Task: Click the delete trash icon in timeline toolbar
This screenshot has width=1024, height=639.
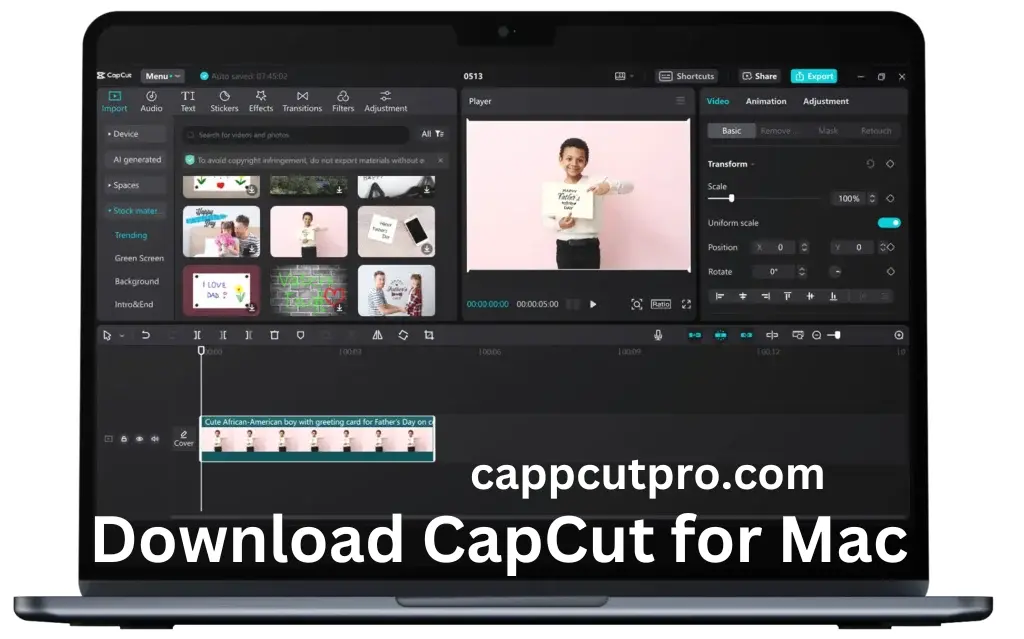Action: (x=274, y=335)
